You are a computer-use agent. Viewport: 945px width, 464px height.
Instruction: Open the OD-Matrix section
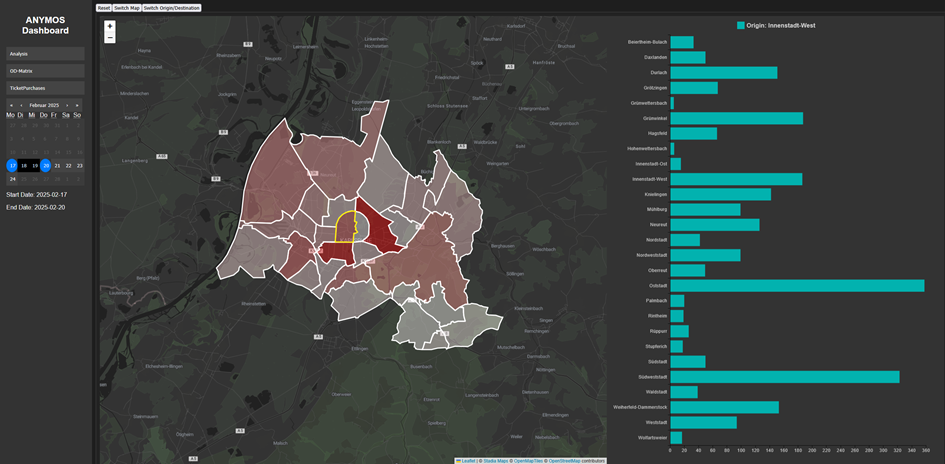[x=45, y=71]
